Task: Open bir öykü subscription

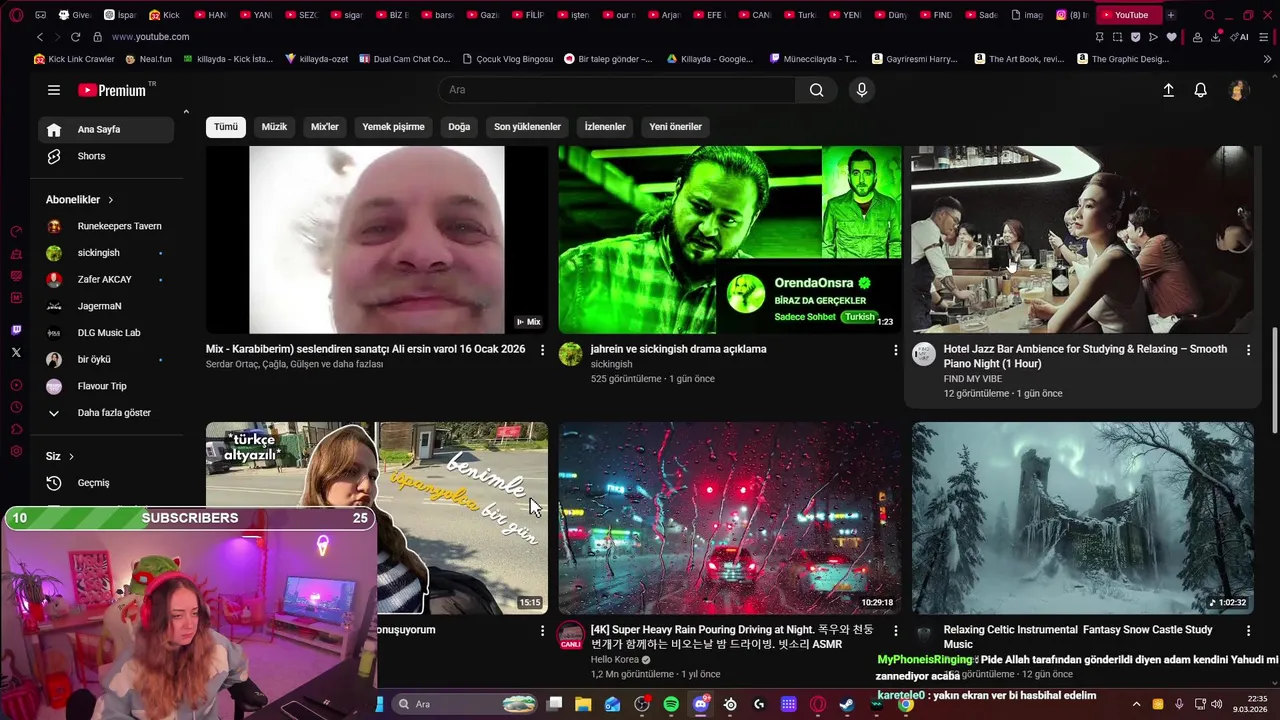Action: pyautogui.click(x=106, y=360)
